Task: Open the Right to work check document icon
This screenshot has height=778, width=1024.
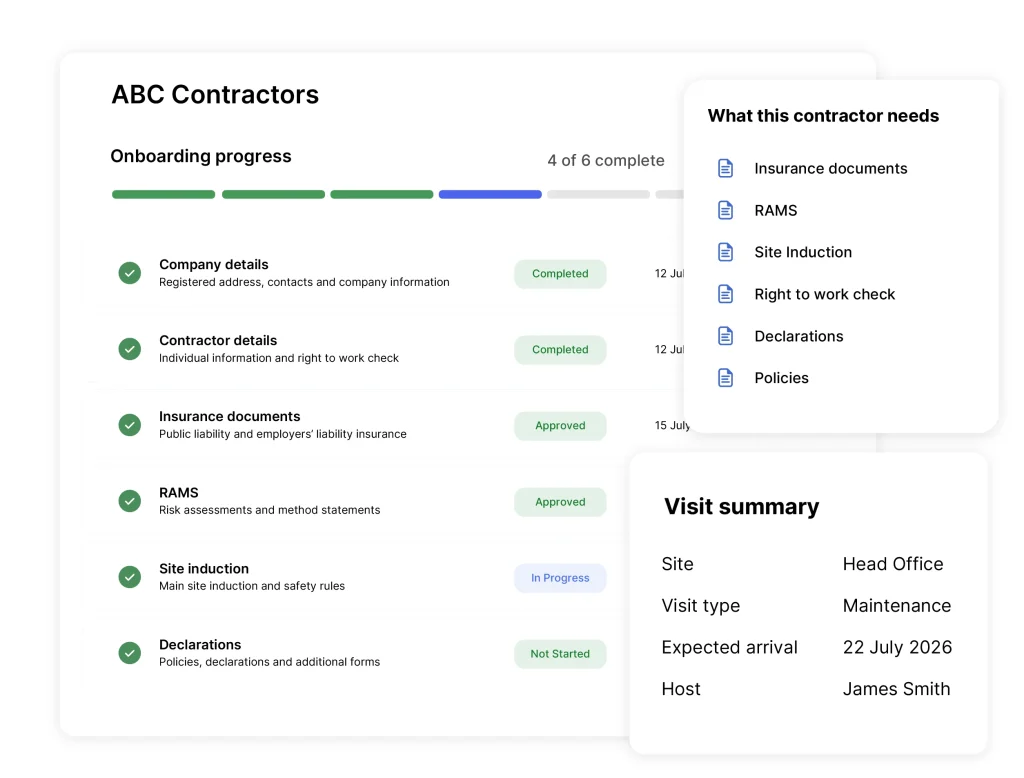Action: tap(725, 294)
